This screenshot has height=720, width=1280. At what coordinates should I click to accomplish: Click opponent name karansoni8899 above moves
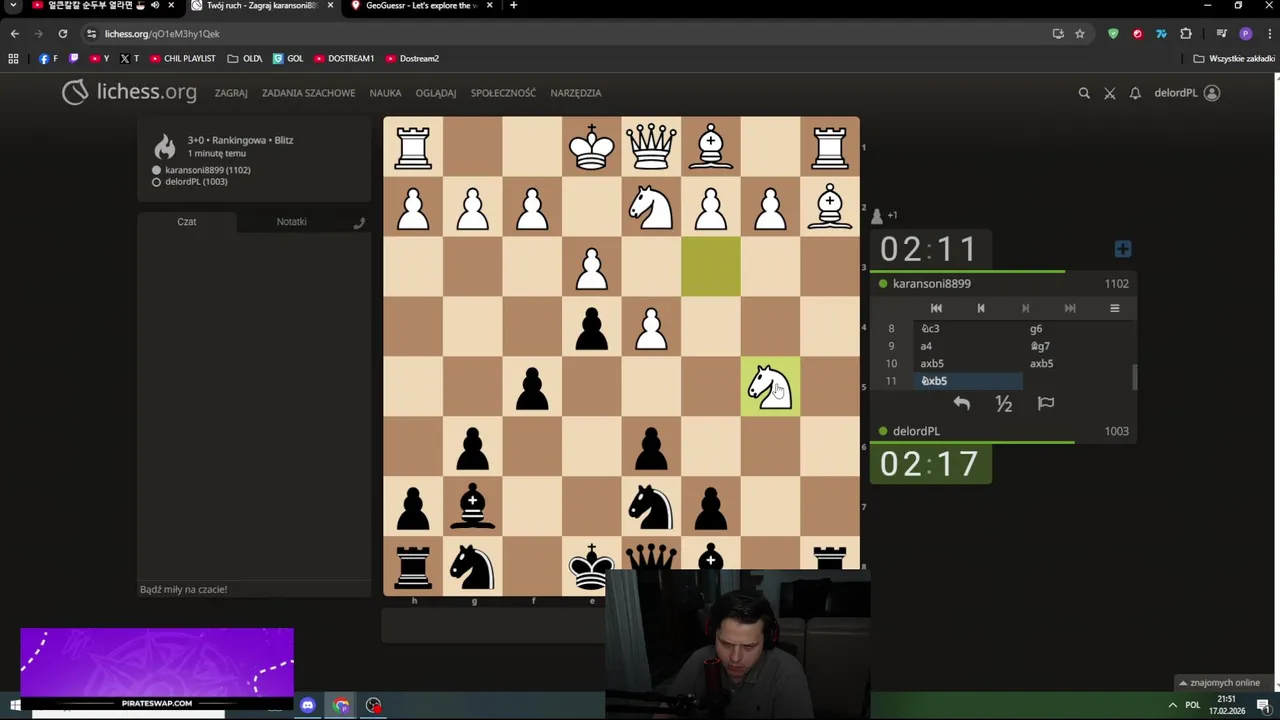point(932,284)
